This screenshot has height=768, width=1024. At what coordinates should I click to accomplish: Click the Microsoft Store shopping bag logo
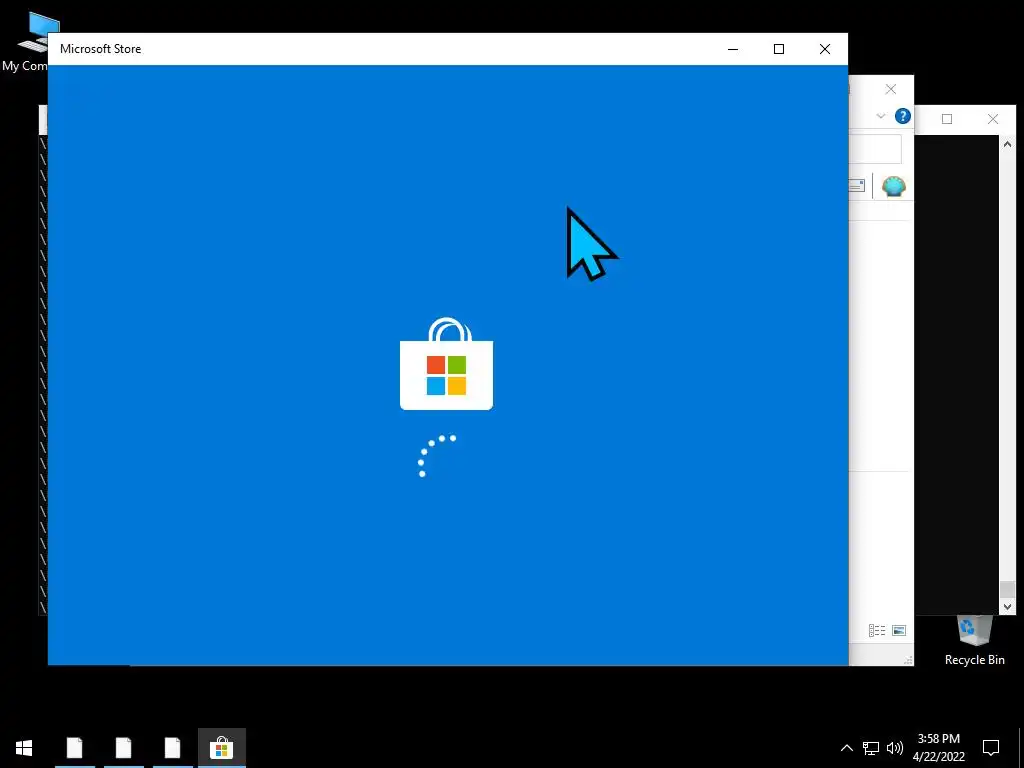447,364
